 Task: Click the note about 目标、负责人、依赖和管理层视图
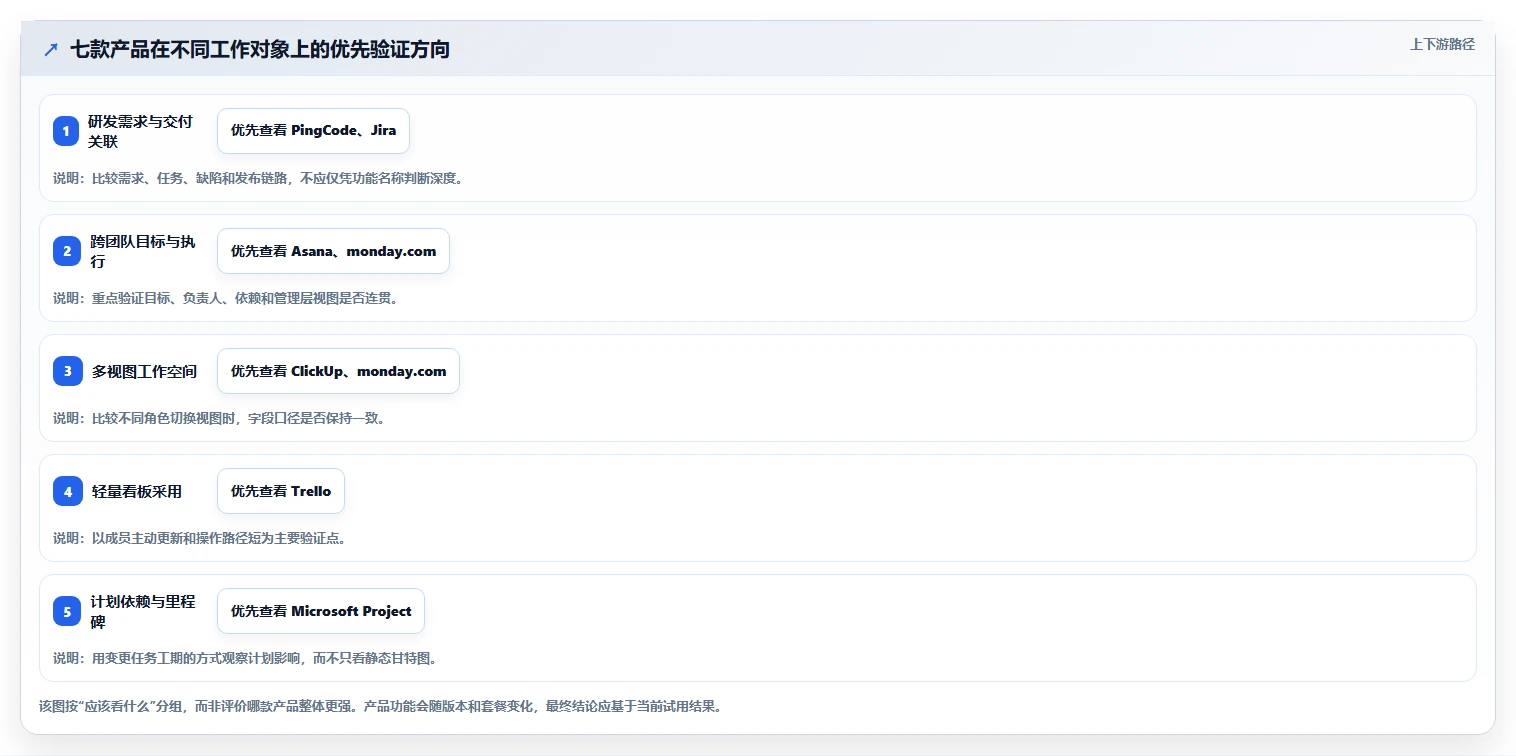[x=225, y=298]
